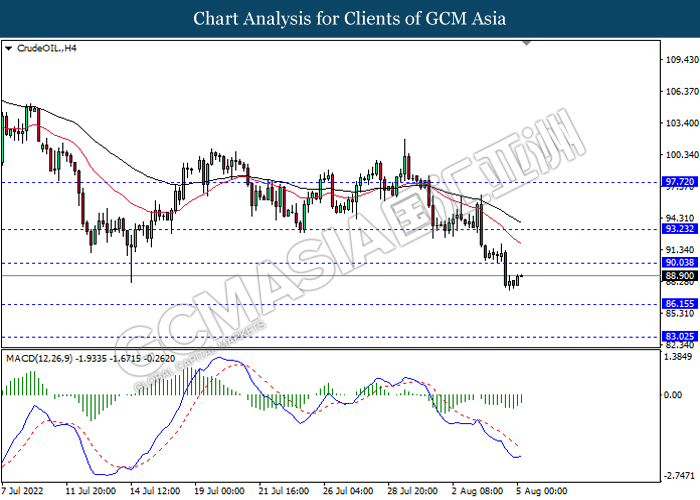Click the 103.400 price axis value
Screen dimensions: 700x500
682,123
